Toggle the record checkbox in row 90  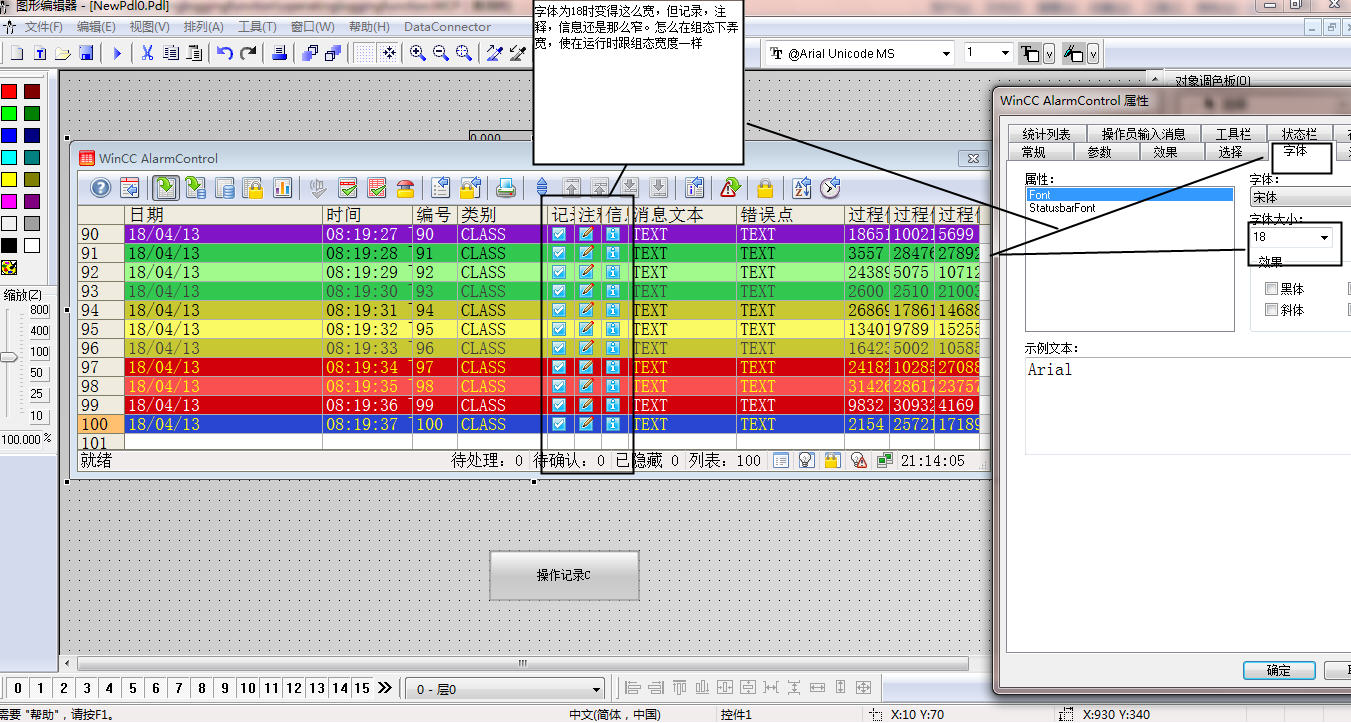[x=559, y=234]
